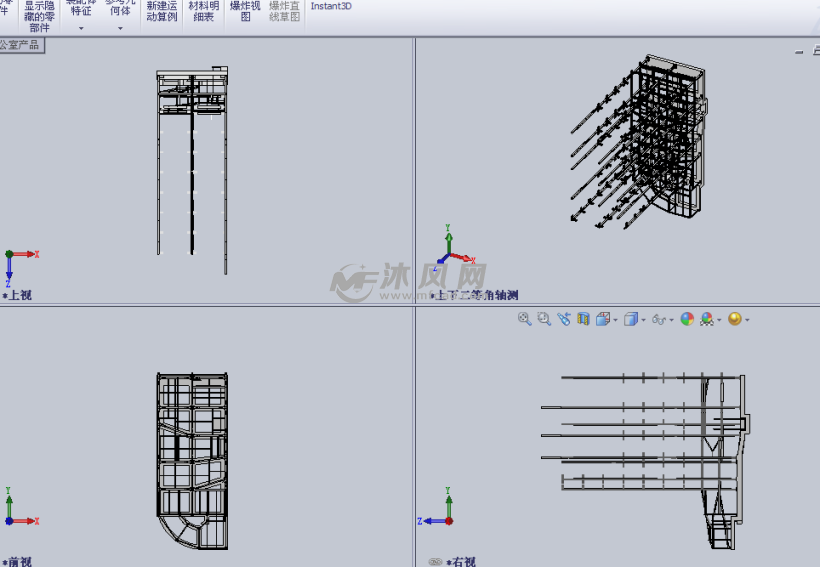Open the View Orientation dropdown arrow
This screenshot has width=820, height=567.
616,320
